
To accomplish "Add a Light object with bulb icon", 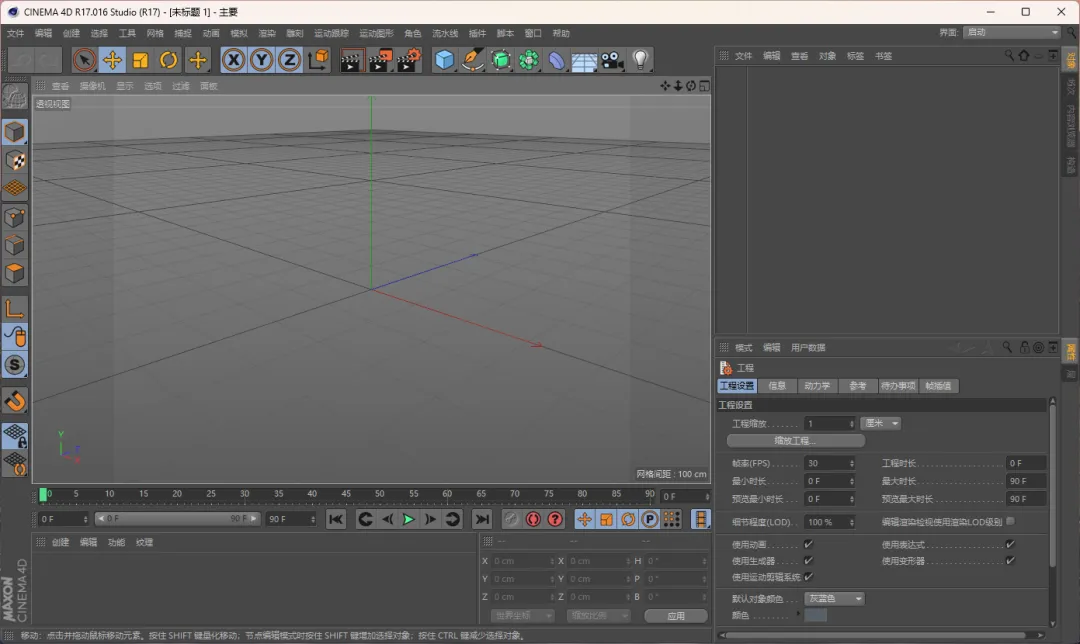I will click(641, 60).
